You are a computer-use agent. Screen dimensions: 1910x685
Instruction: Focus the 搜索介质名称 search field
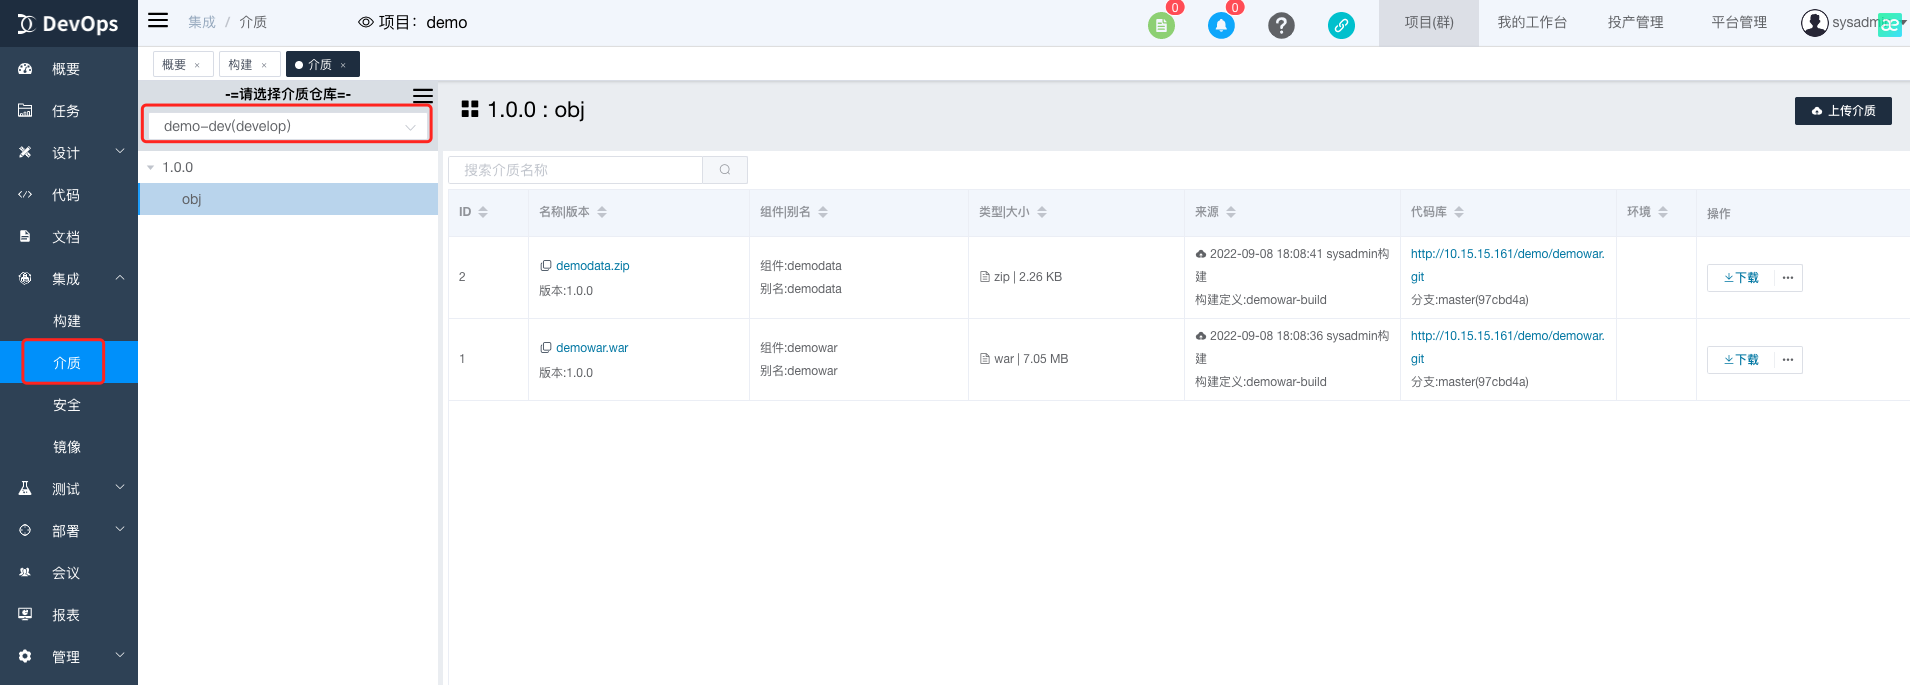point(576,170)
